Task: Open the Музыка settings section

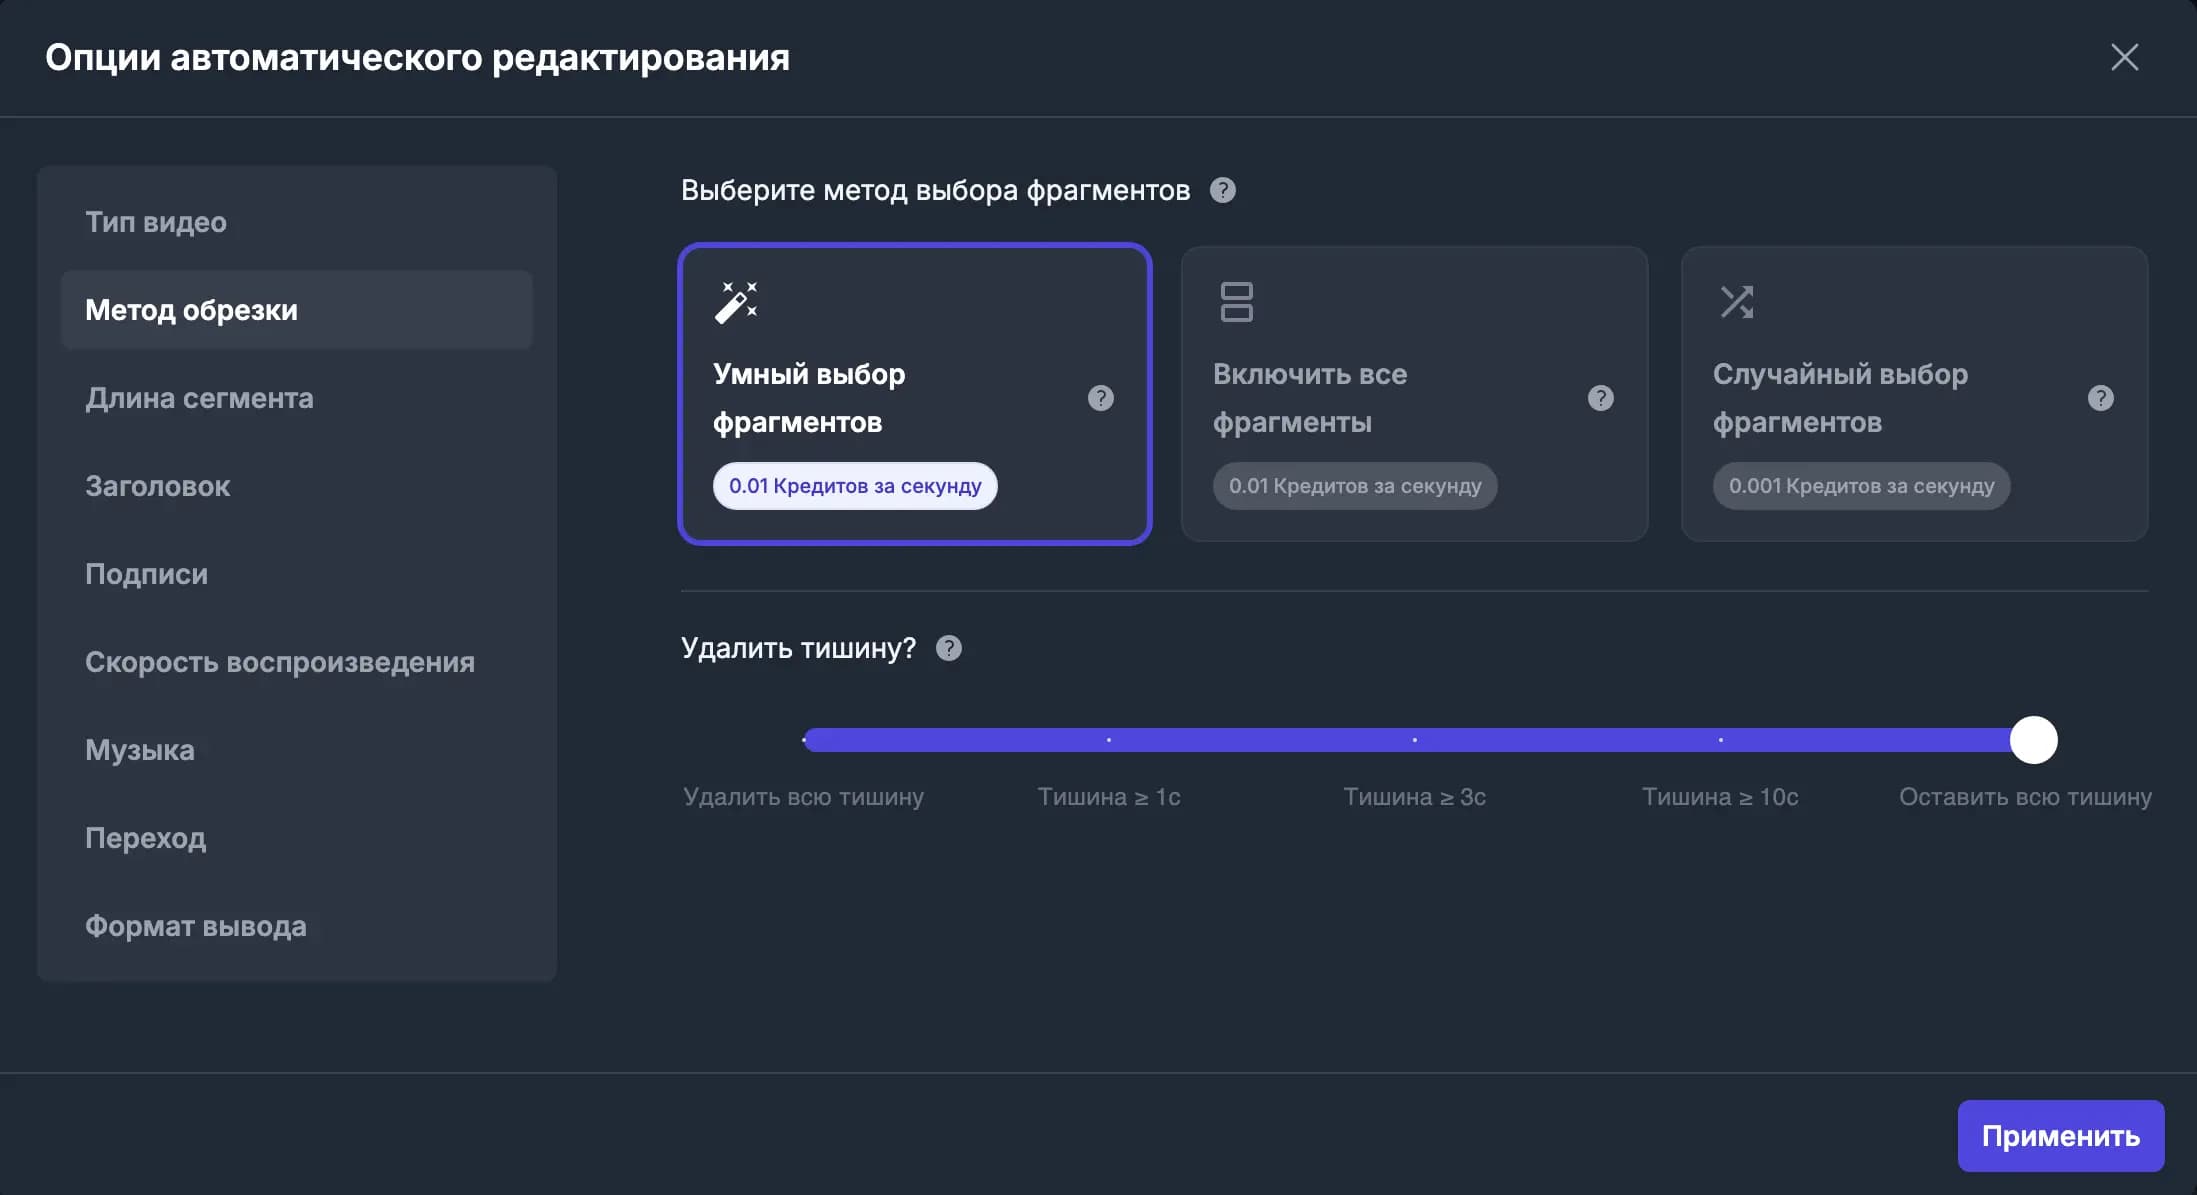Action: [140, 750]
